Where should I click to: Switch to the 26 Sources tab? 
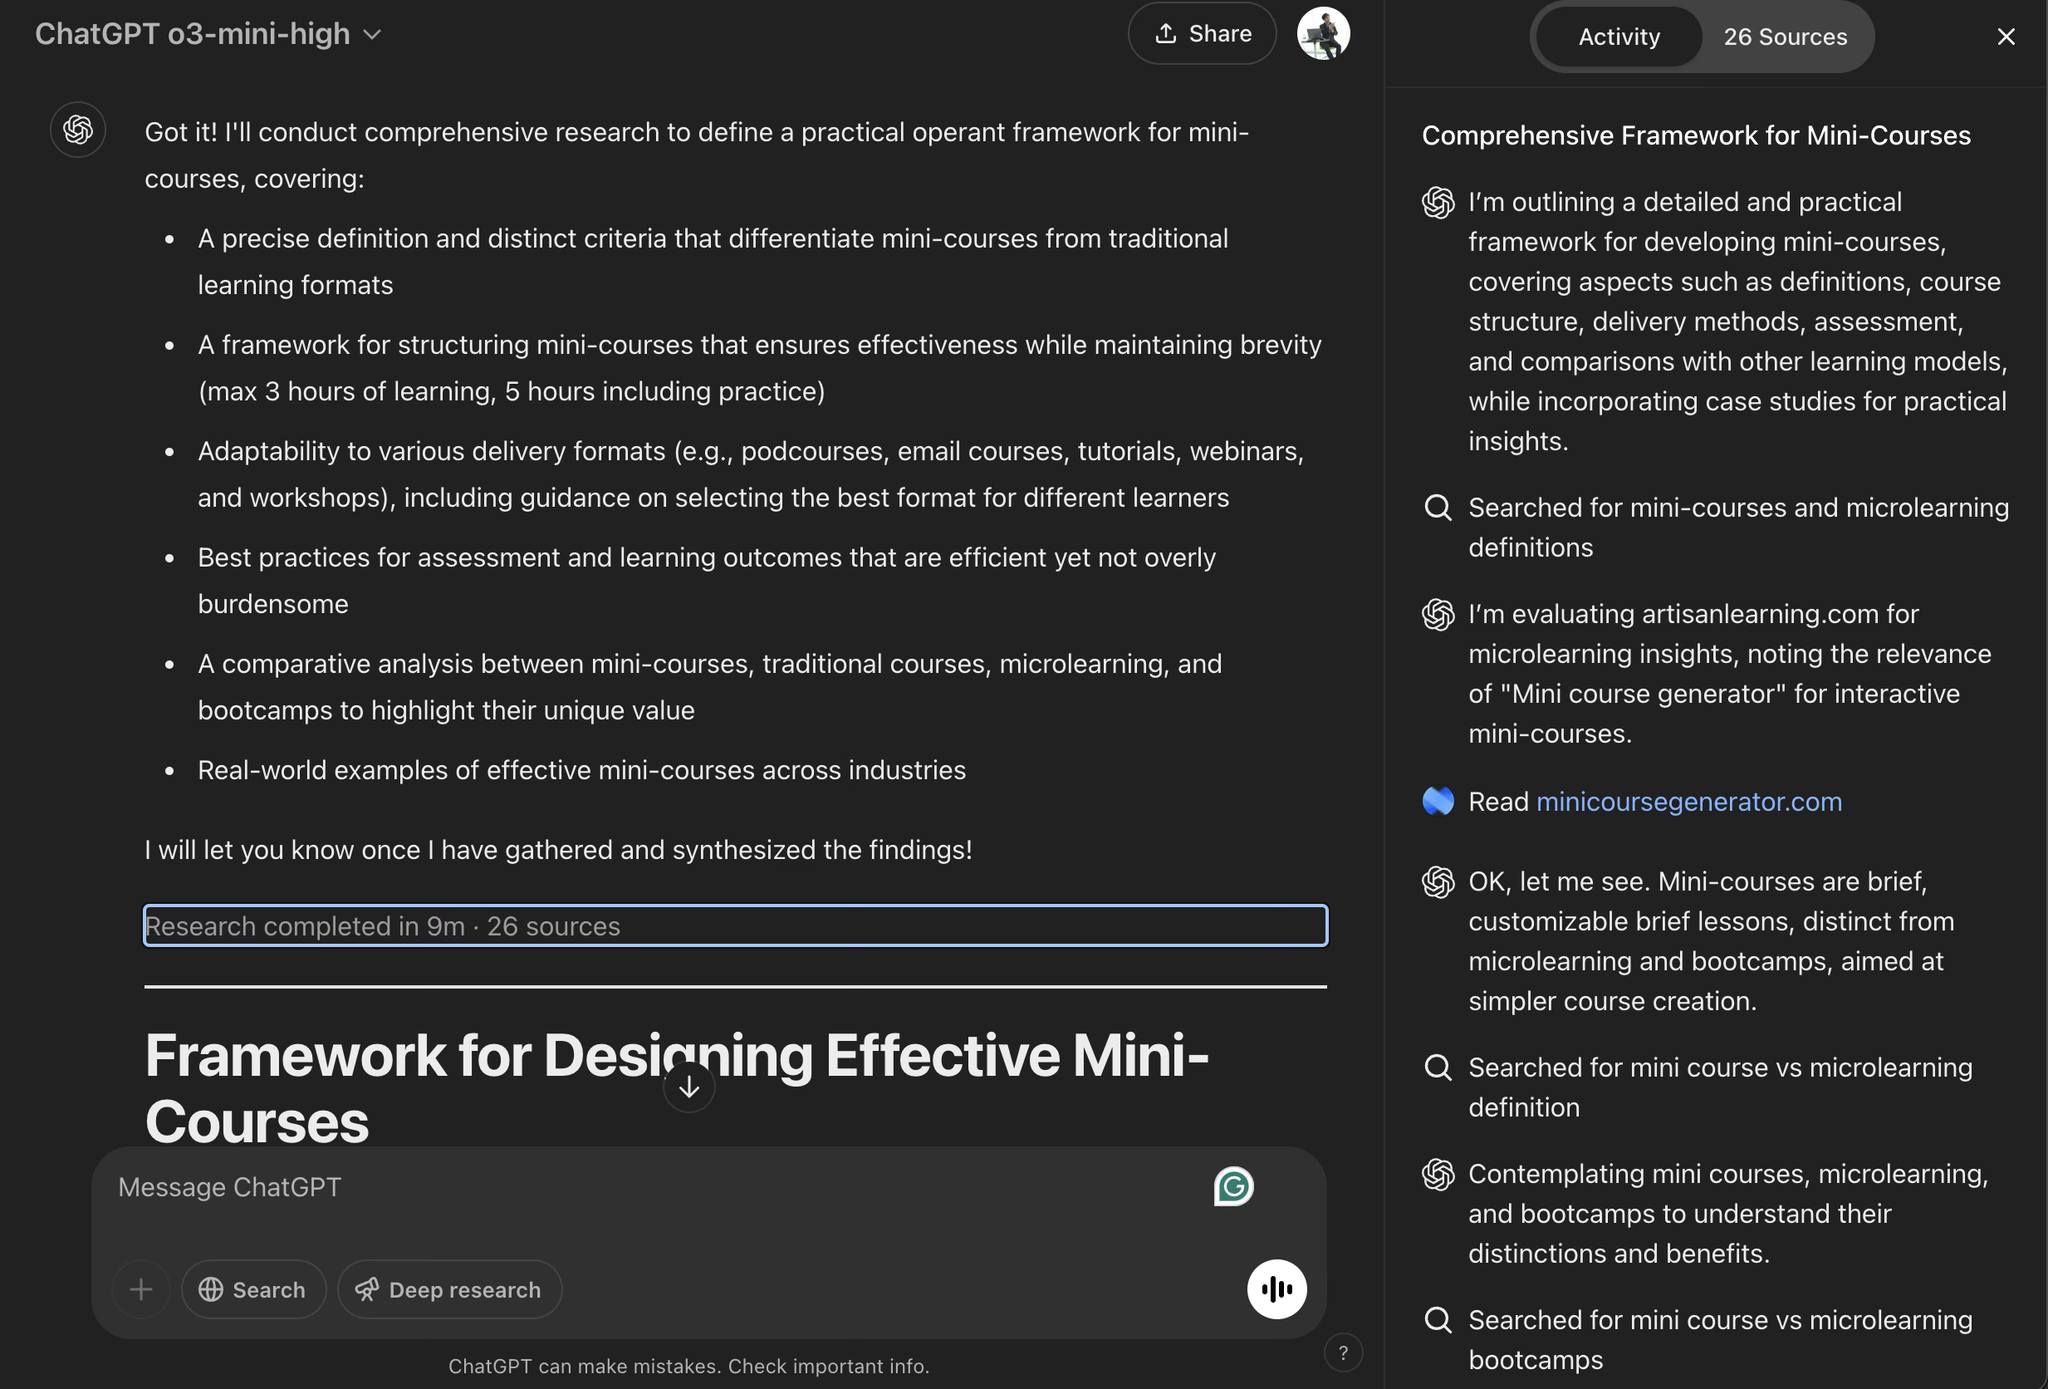[x=1785, y=37]
